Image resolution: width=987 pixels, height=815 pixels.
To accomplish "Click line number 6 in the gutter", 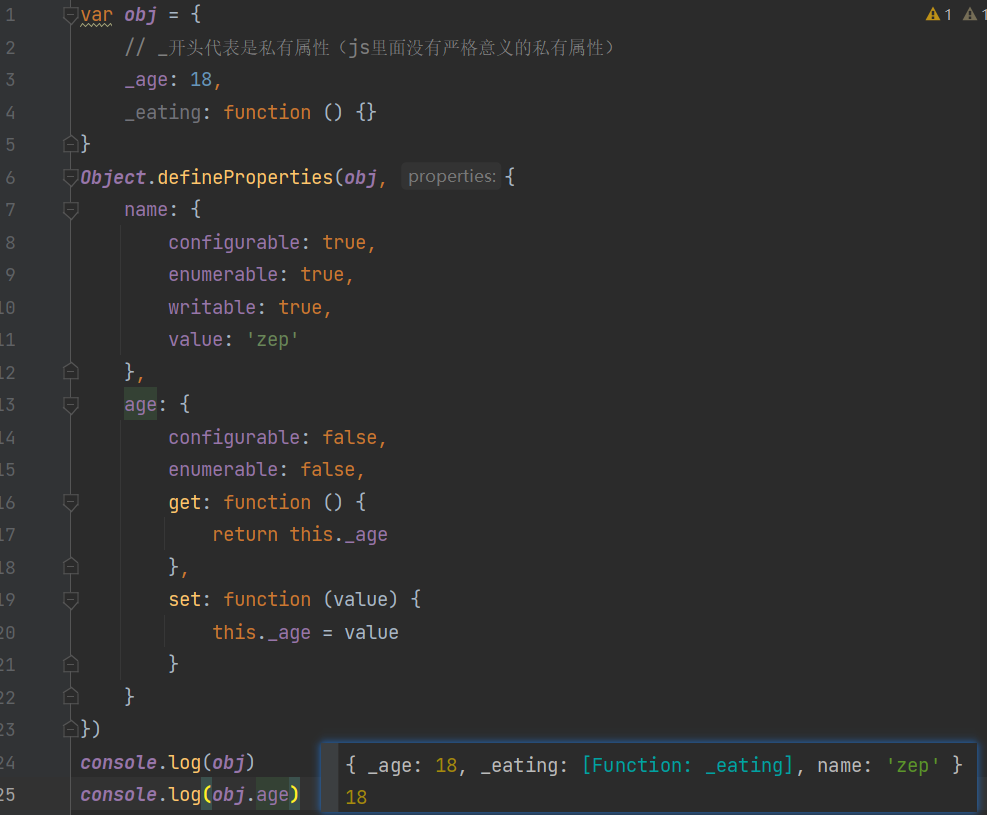I will coord(10,177).
